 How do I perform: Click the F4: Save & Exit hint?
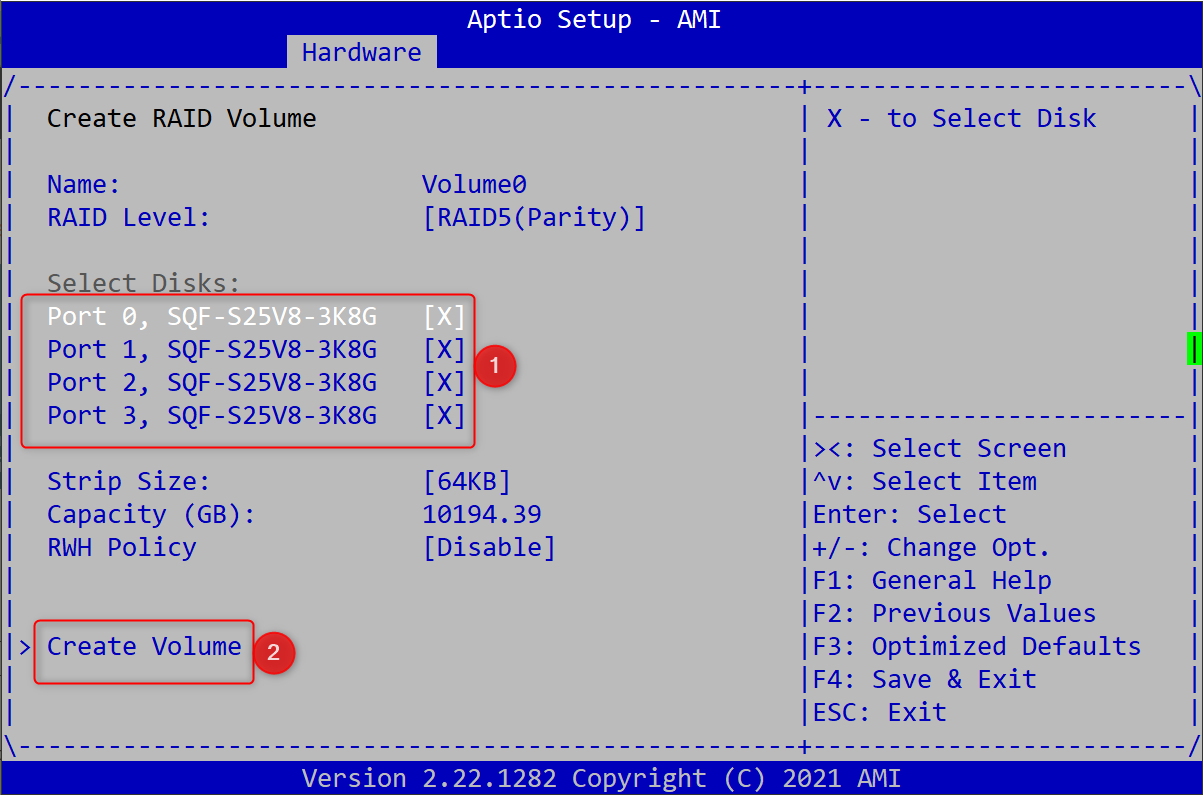[x=924, y=680]
